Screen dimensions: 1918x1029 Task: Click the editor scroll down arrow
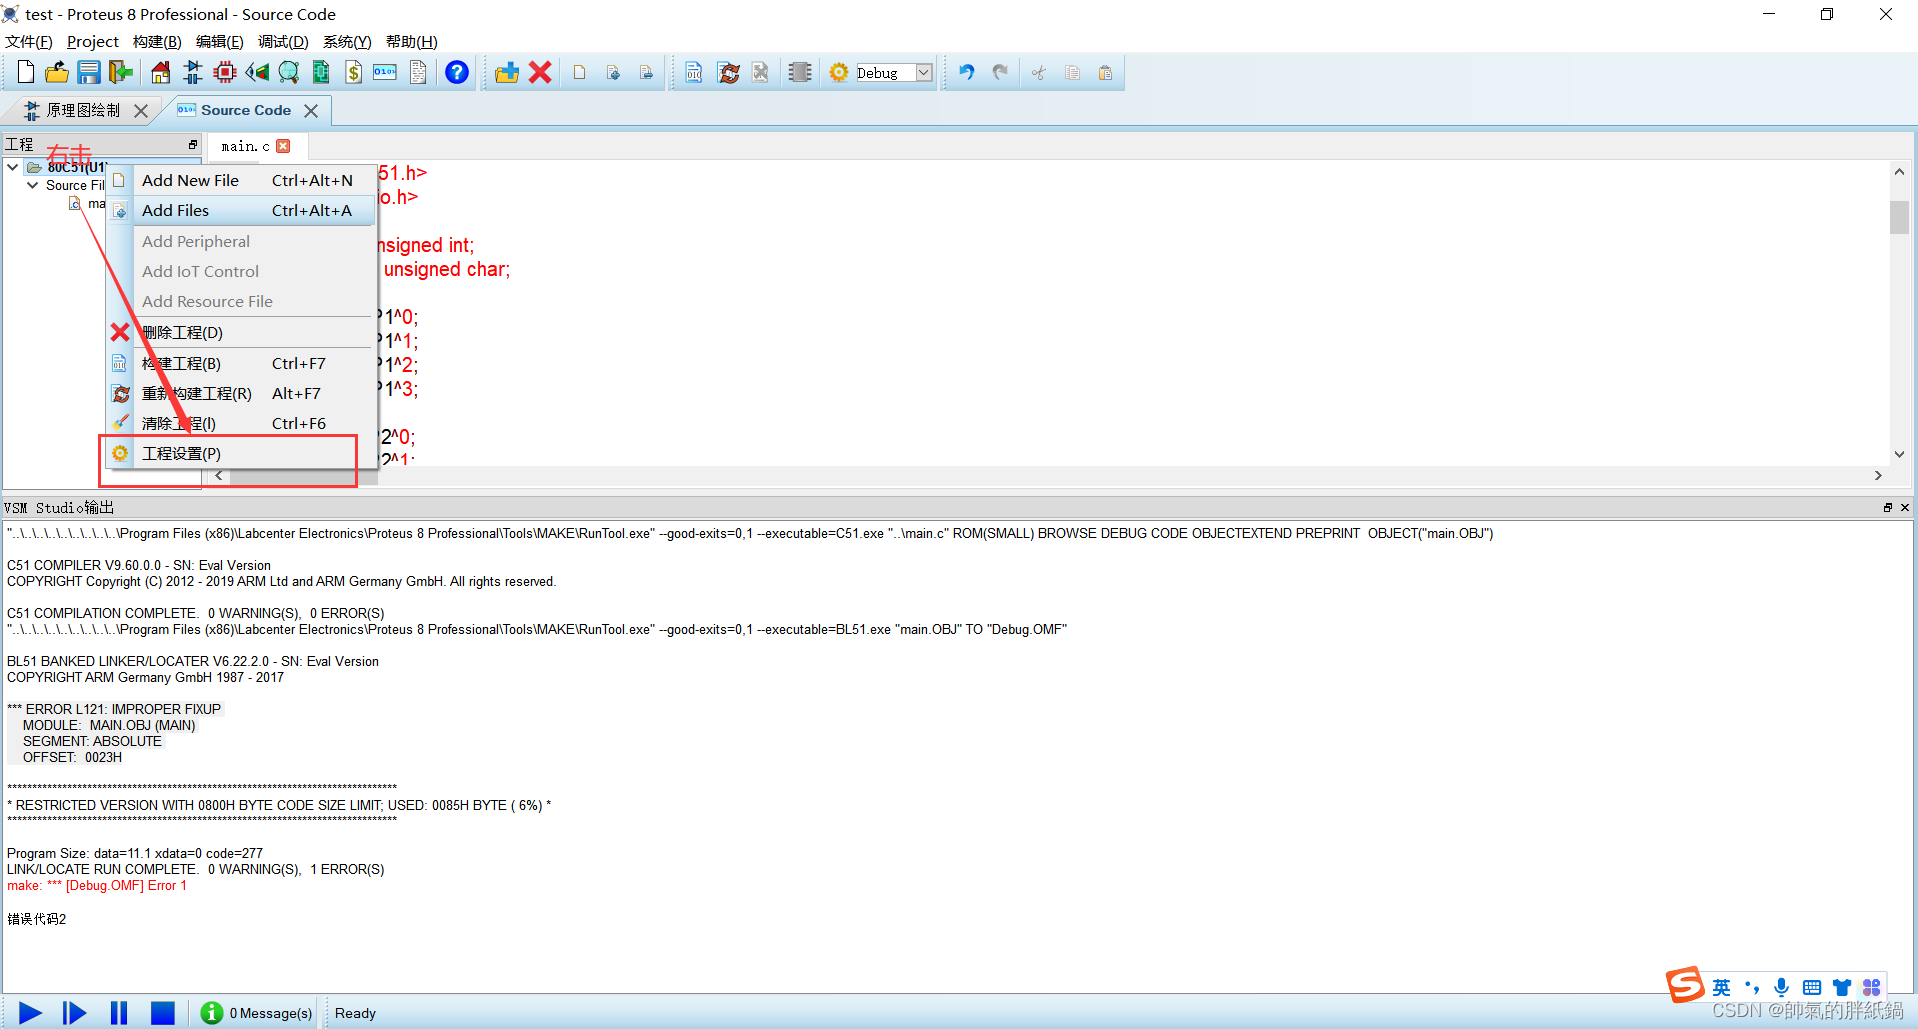1899,454
